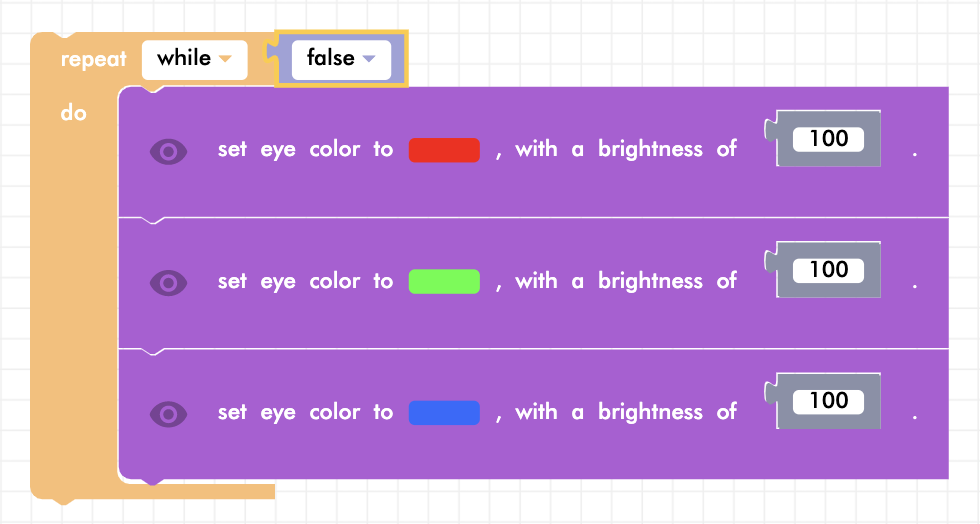This screenshot has height=524, width=980.
Task: Click 'with a brightness of' in green block
Action: (x=626, y=281)
